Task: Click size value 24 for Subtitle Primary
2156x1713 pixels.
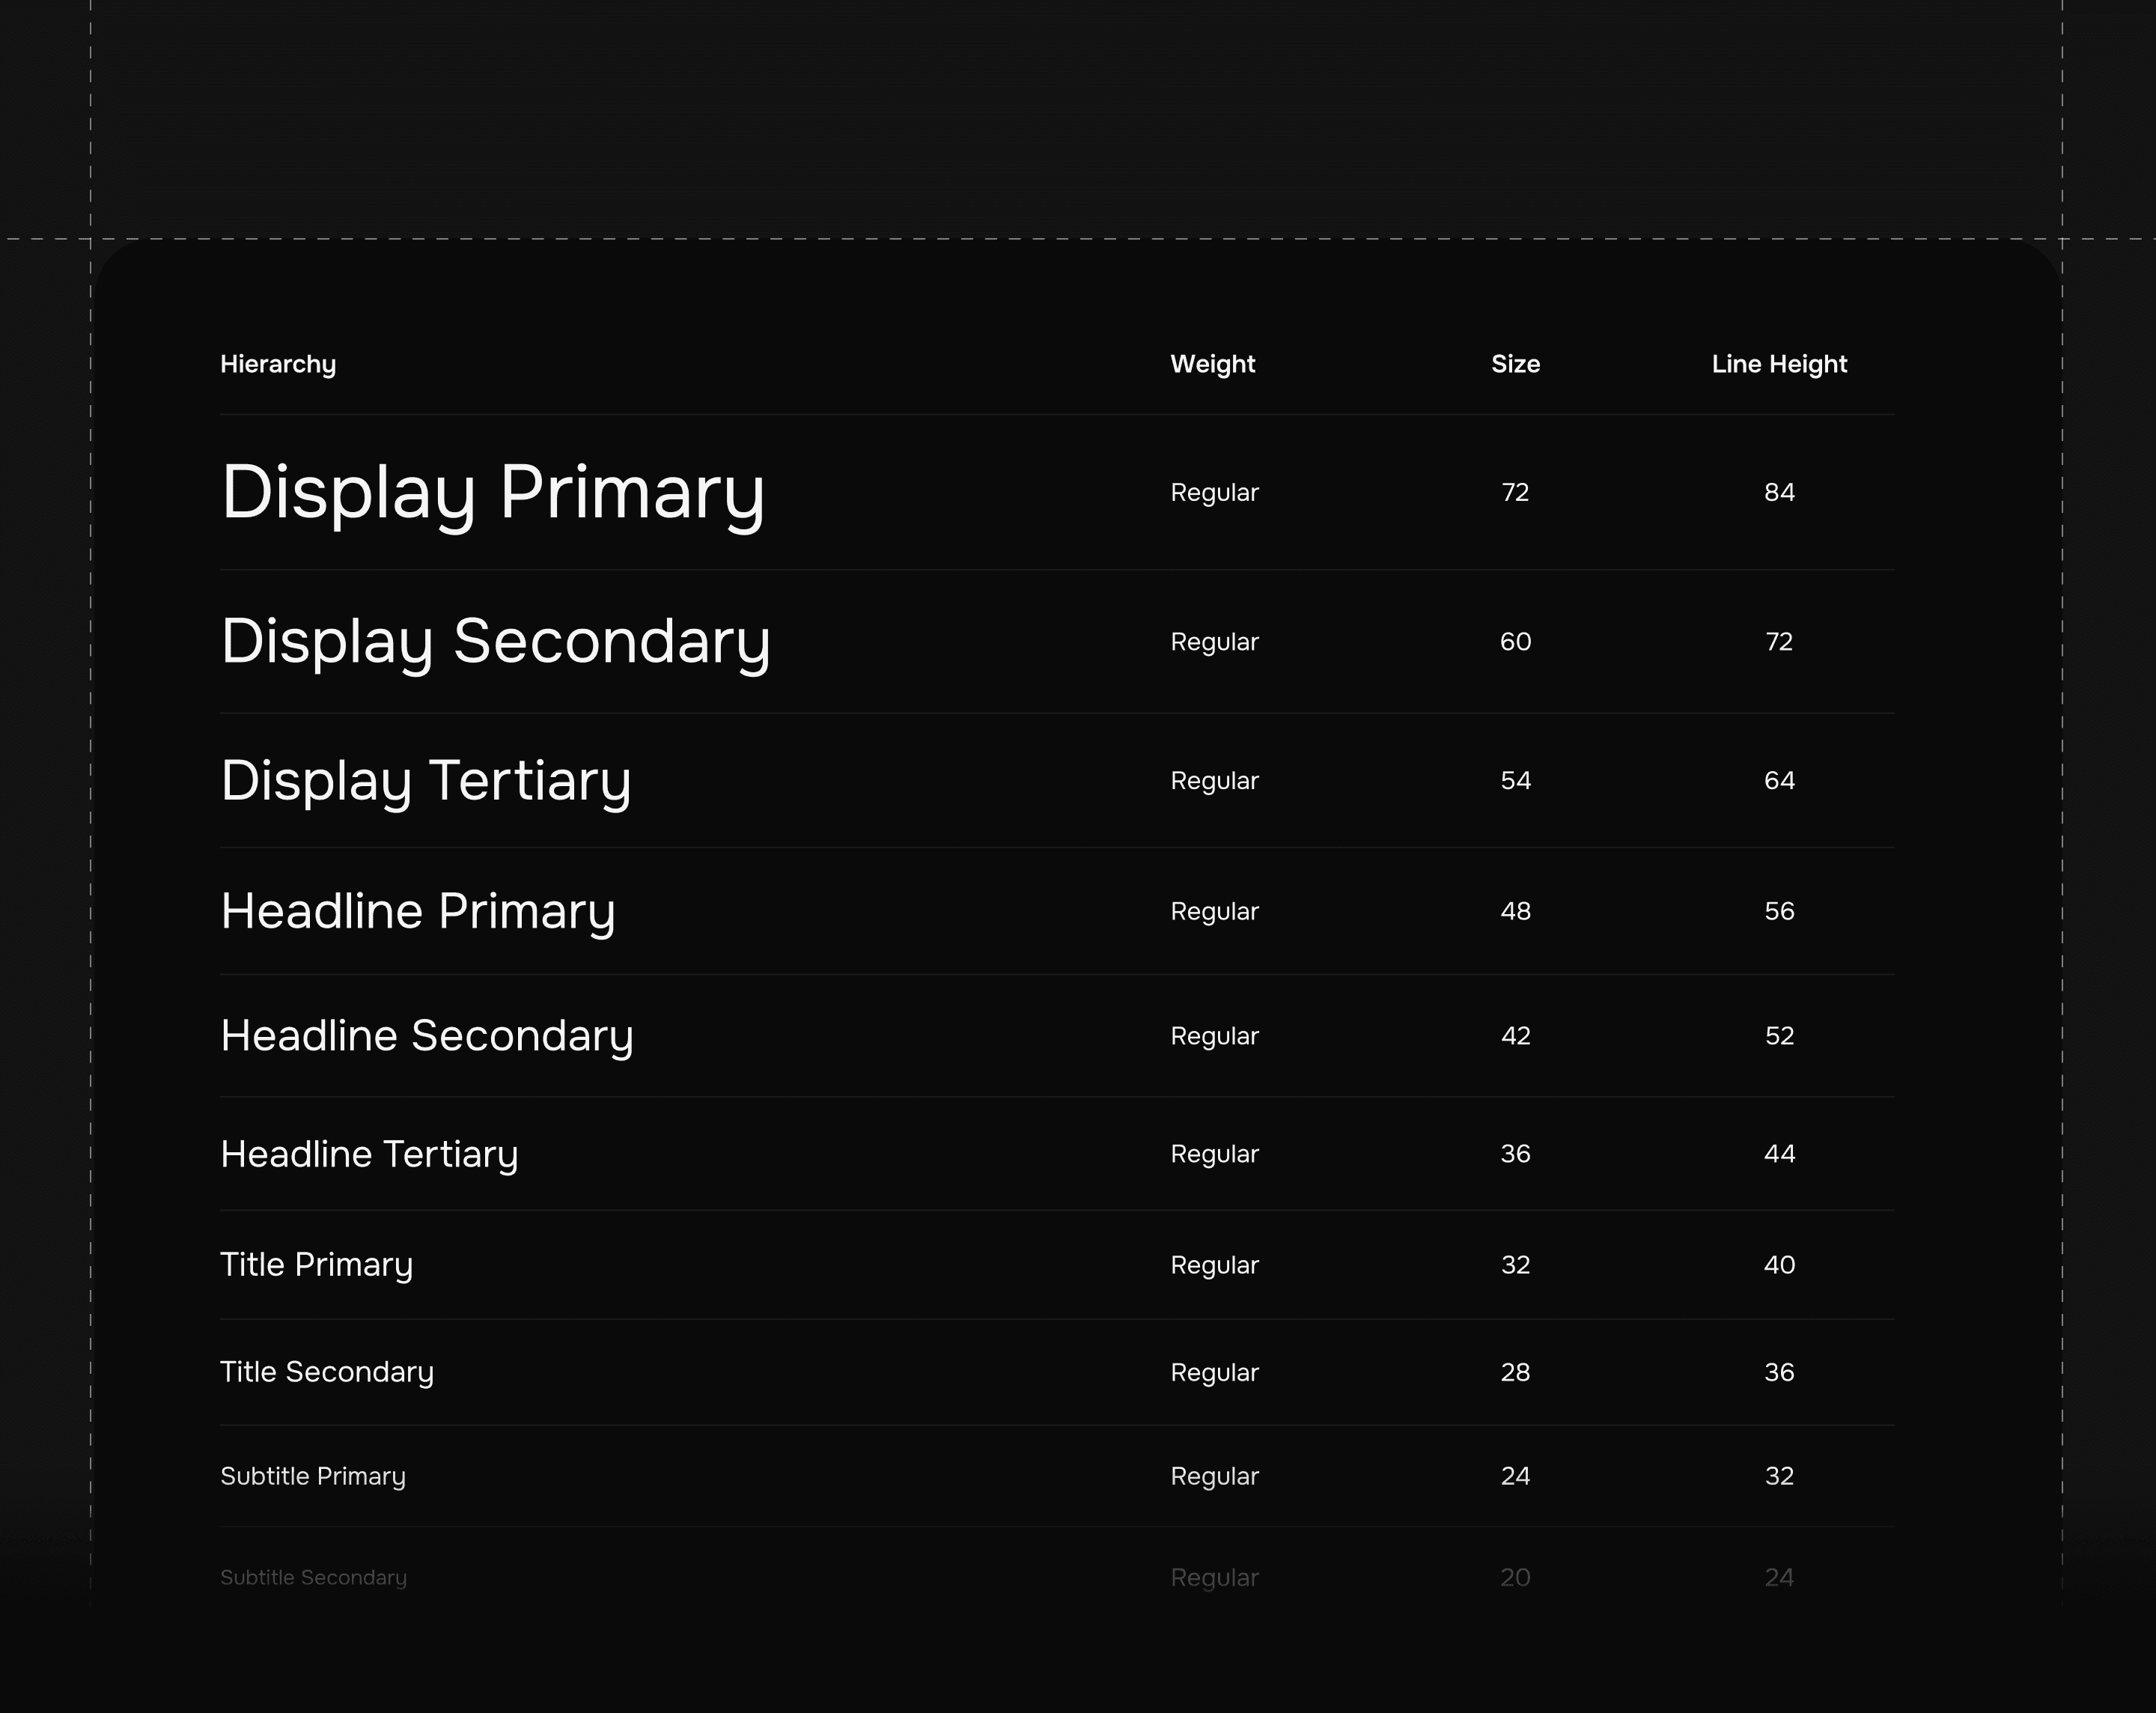Action: (x=1515, y=1476)
